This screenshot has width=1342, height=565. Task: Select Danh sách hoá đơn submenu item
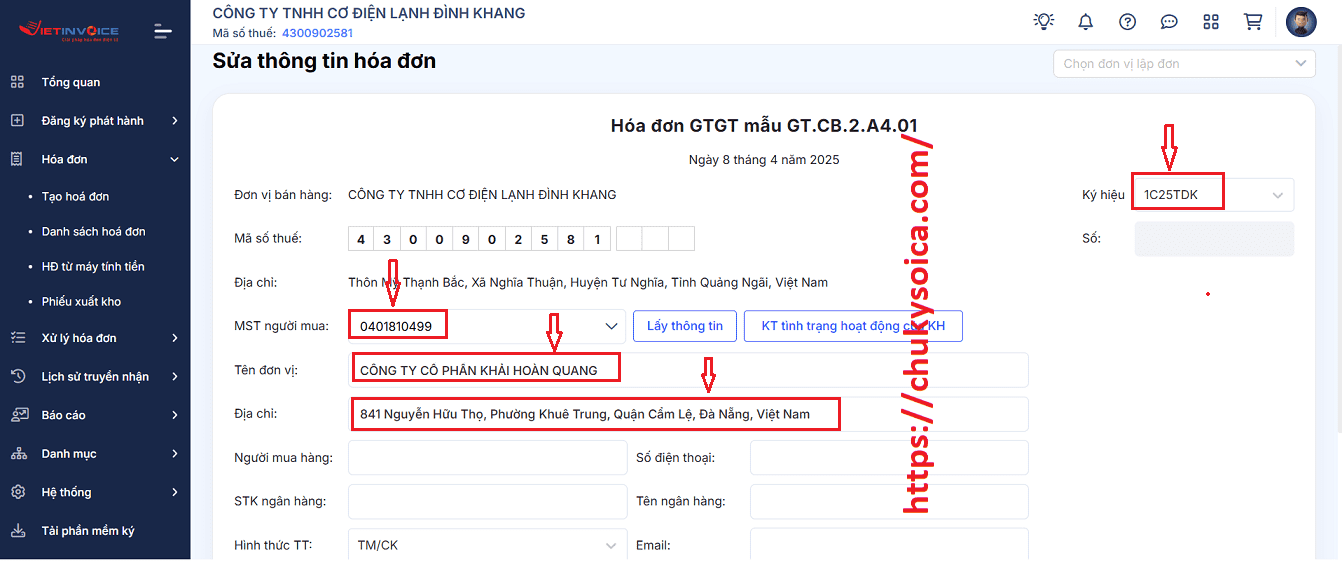93,232
